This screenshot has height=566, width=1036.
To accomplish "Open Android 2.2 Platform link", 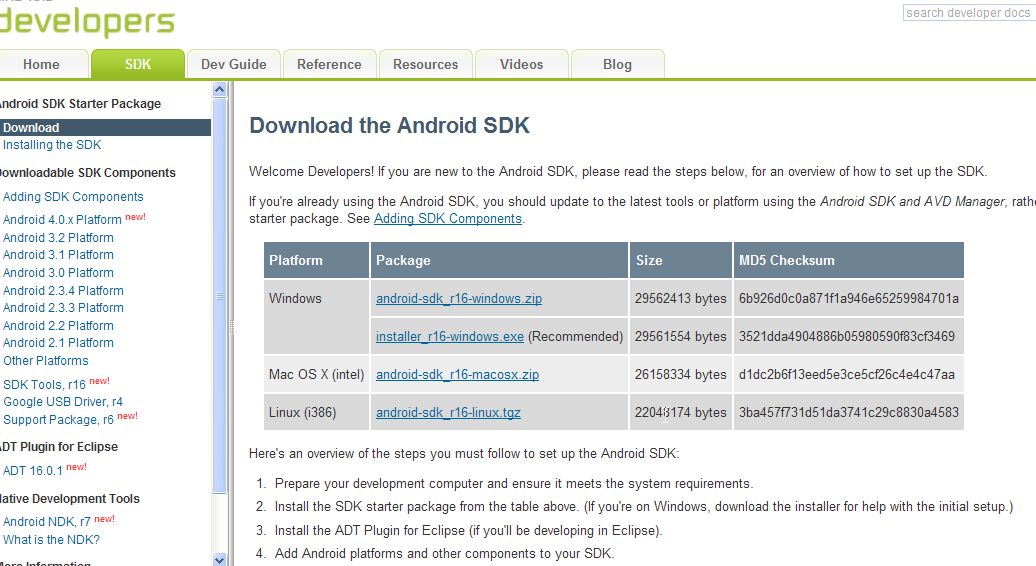I will 58,326.
